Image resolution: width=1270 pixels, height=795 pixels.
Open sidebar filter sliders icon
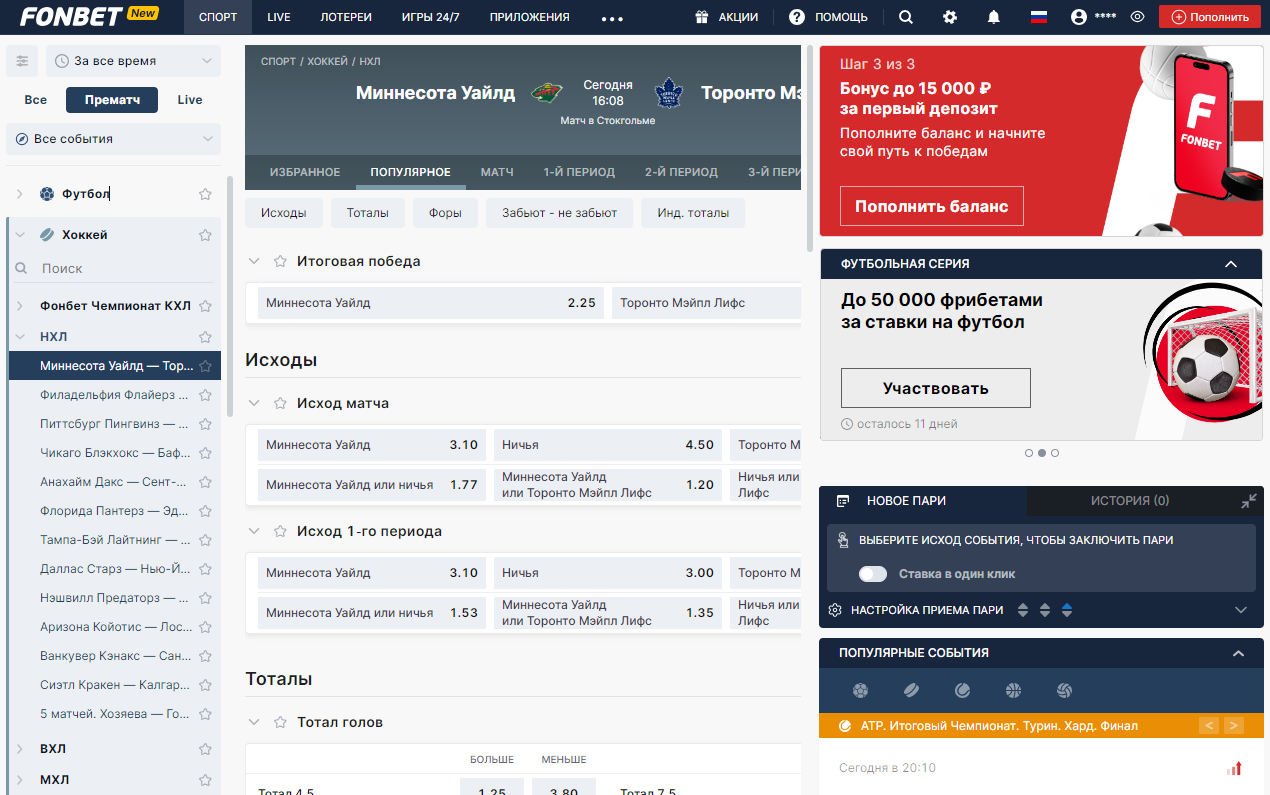pos(22,61)
